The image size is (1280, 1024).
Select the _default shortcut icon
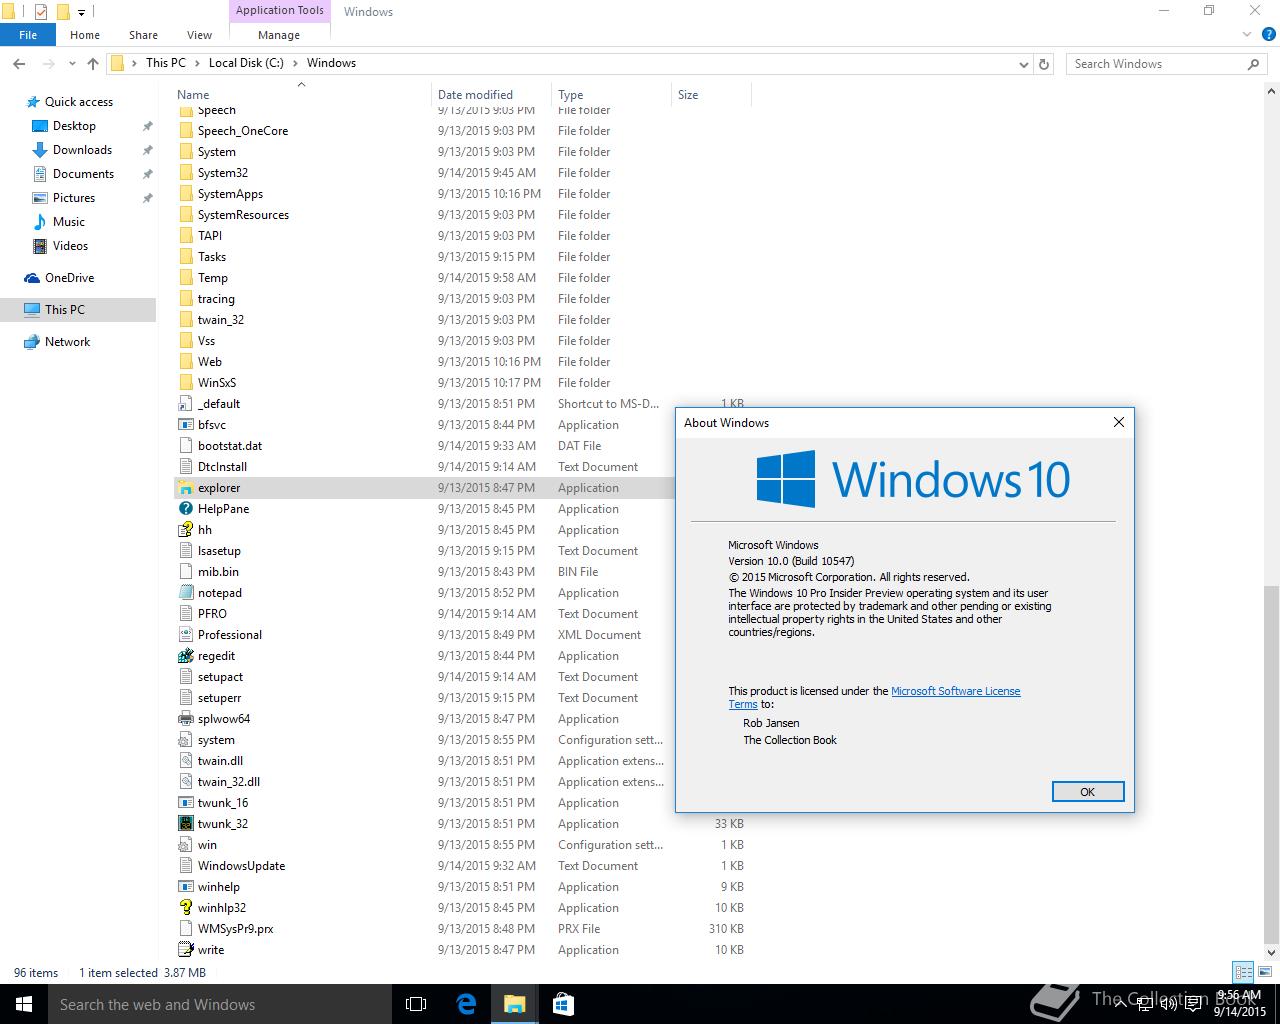[x=185, y=404]
